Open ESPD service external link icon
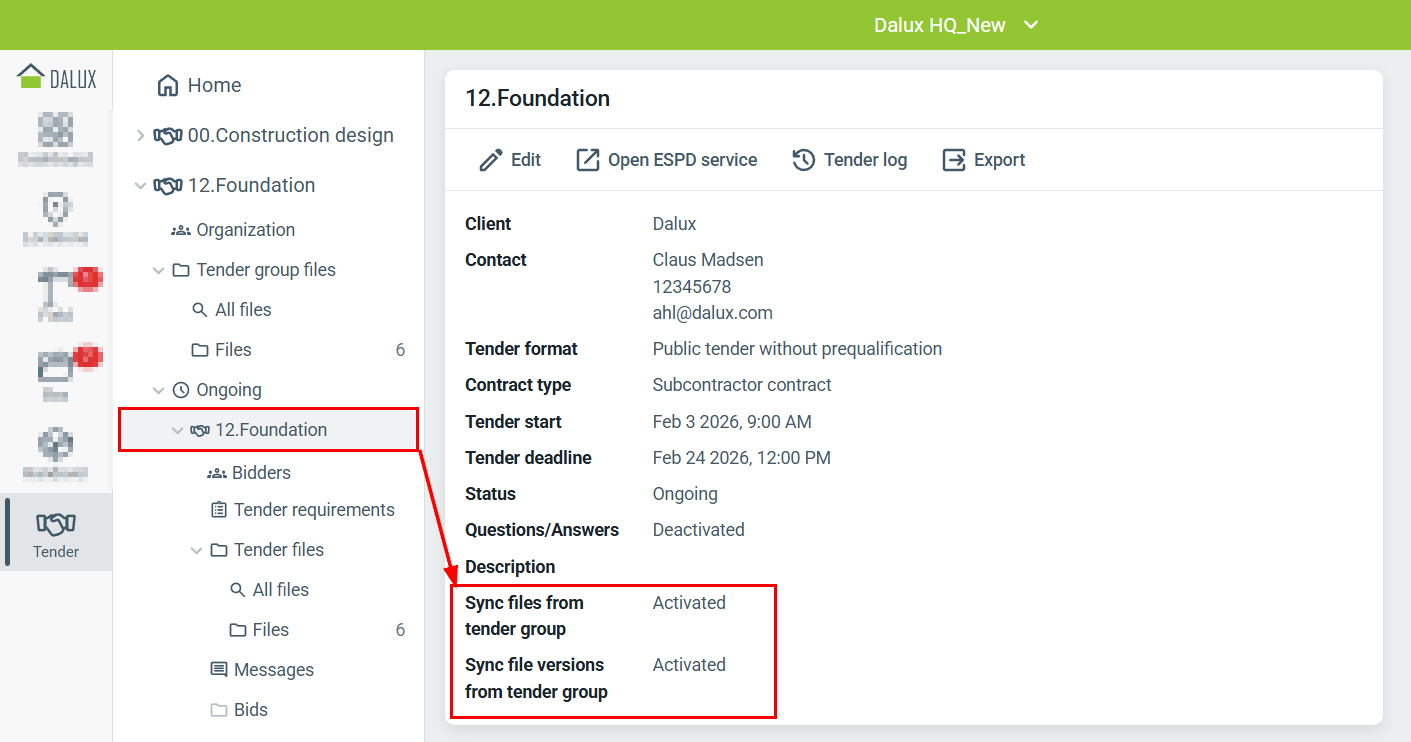 tap(588, 160)
